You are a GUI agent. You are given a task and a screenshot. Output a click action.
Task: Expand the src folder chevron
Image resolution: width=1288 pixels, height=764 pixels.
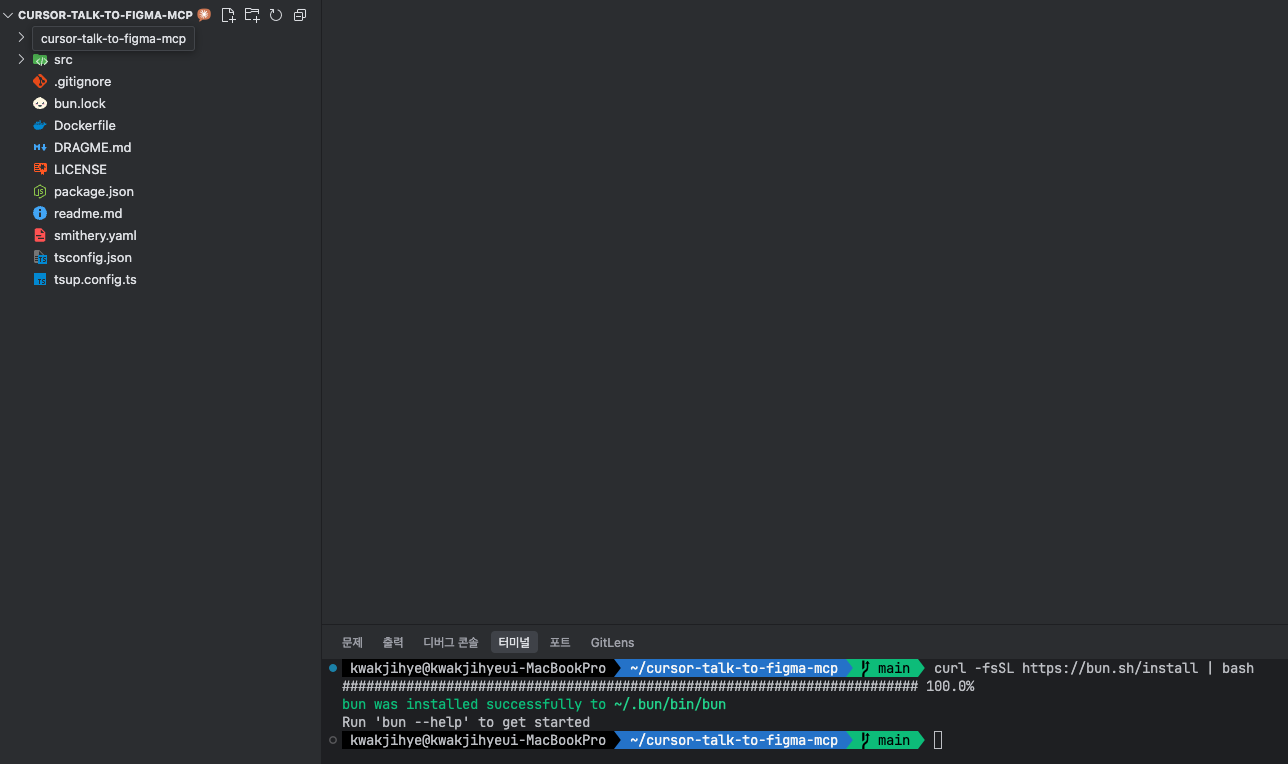(x=21, y=59)
